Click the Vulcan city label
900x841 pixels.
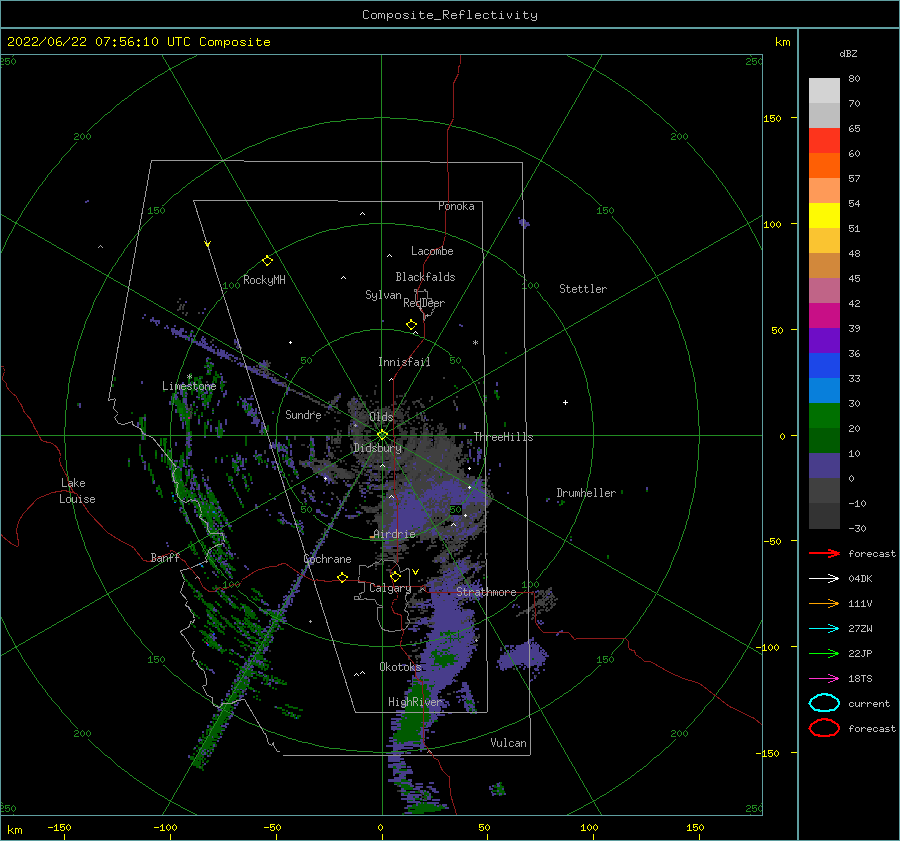pos(508,743)
